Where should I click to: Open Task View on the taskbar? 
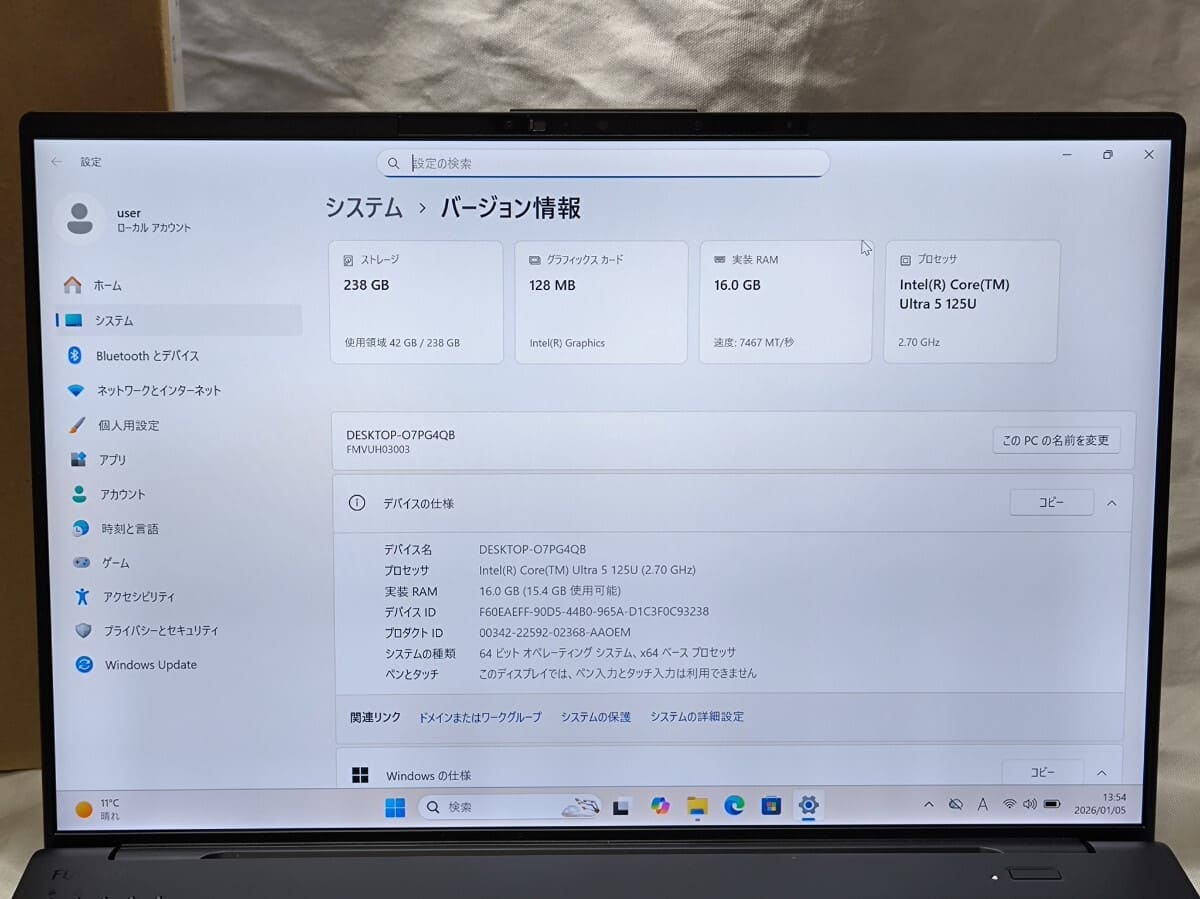click(621, 807)
